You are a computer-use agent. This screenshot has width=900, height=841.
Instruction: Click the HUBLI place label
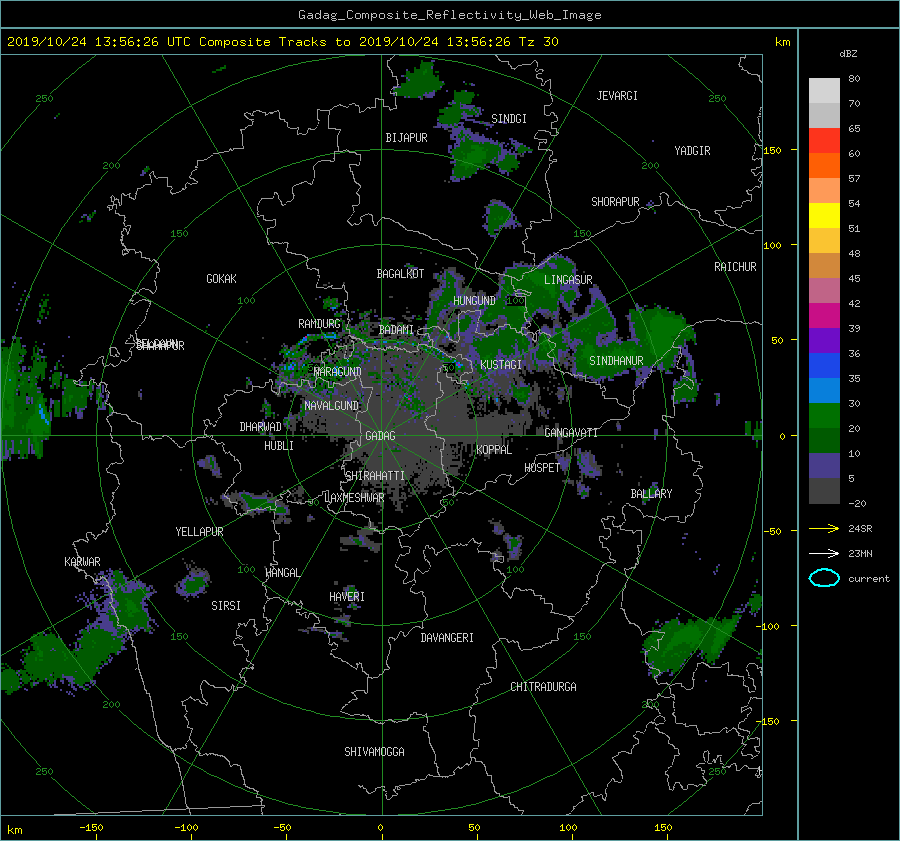pyautogui.click(x=279, y=445)
